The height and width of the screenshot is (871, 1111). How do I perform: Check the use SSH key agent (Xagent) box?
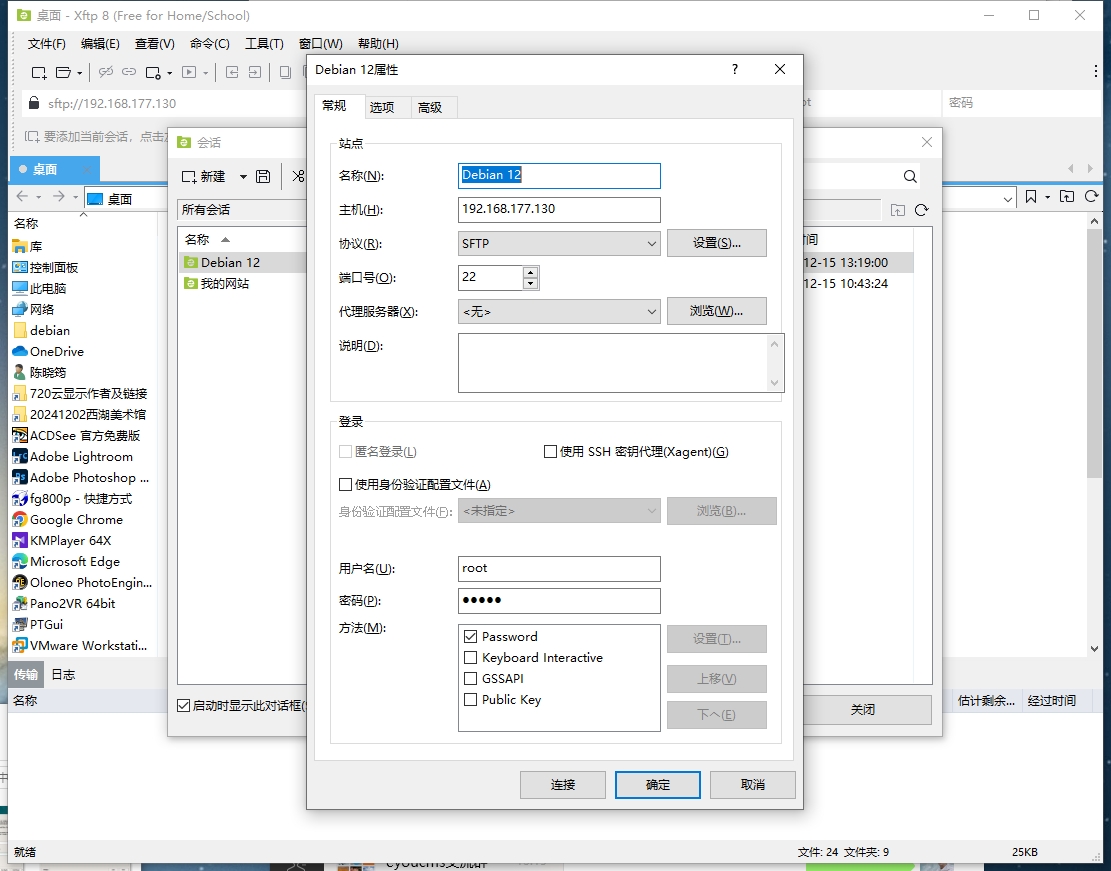coord(550,452)
